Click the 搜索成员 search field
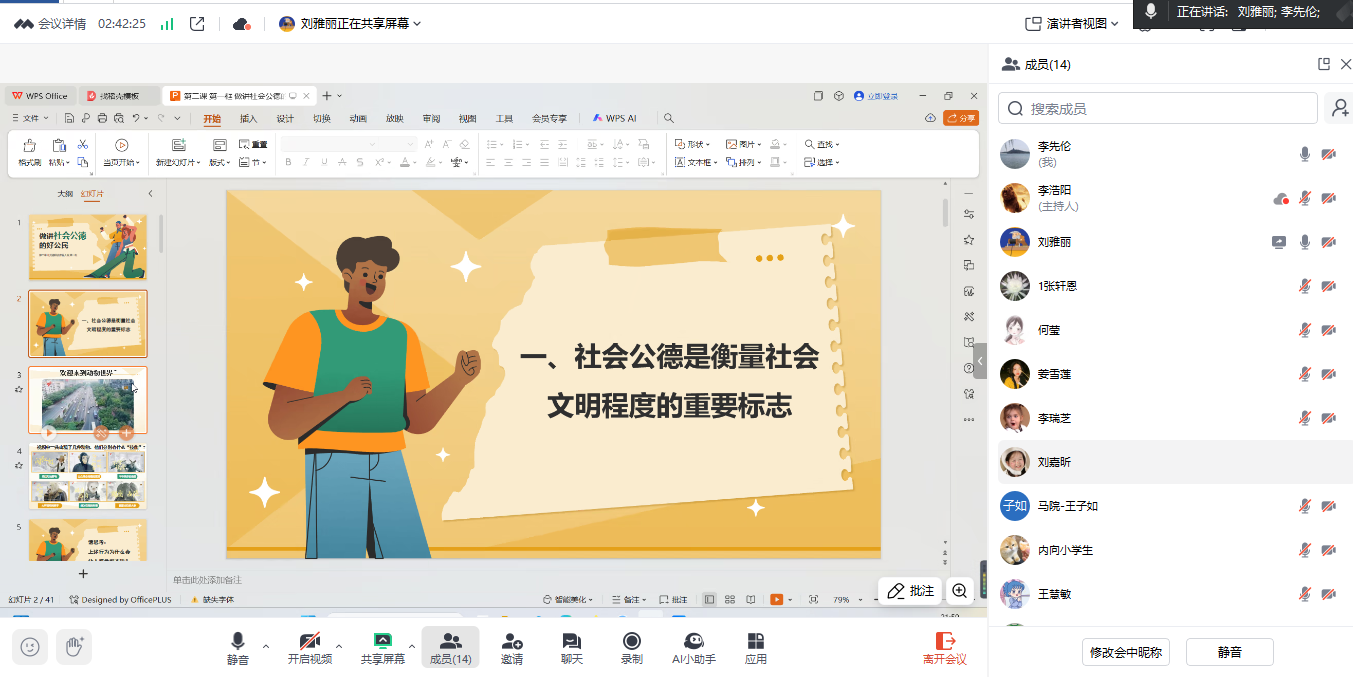The height and width of the screenshot is (677, 1353). point(1158,108)
